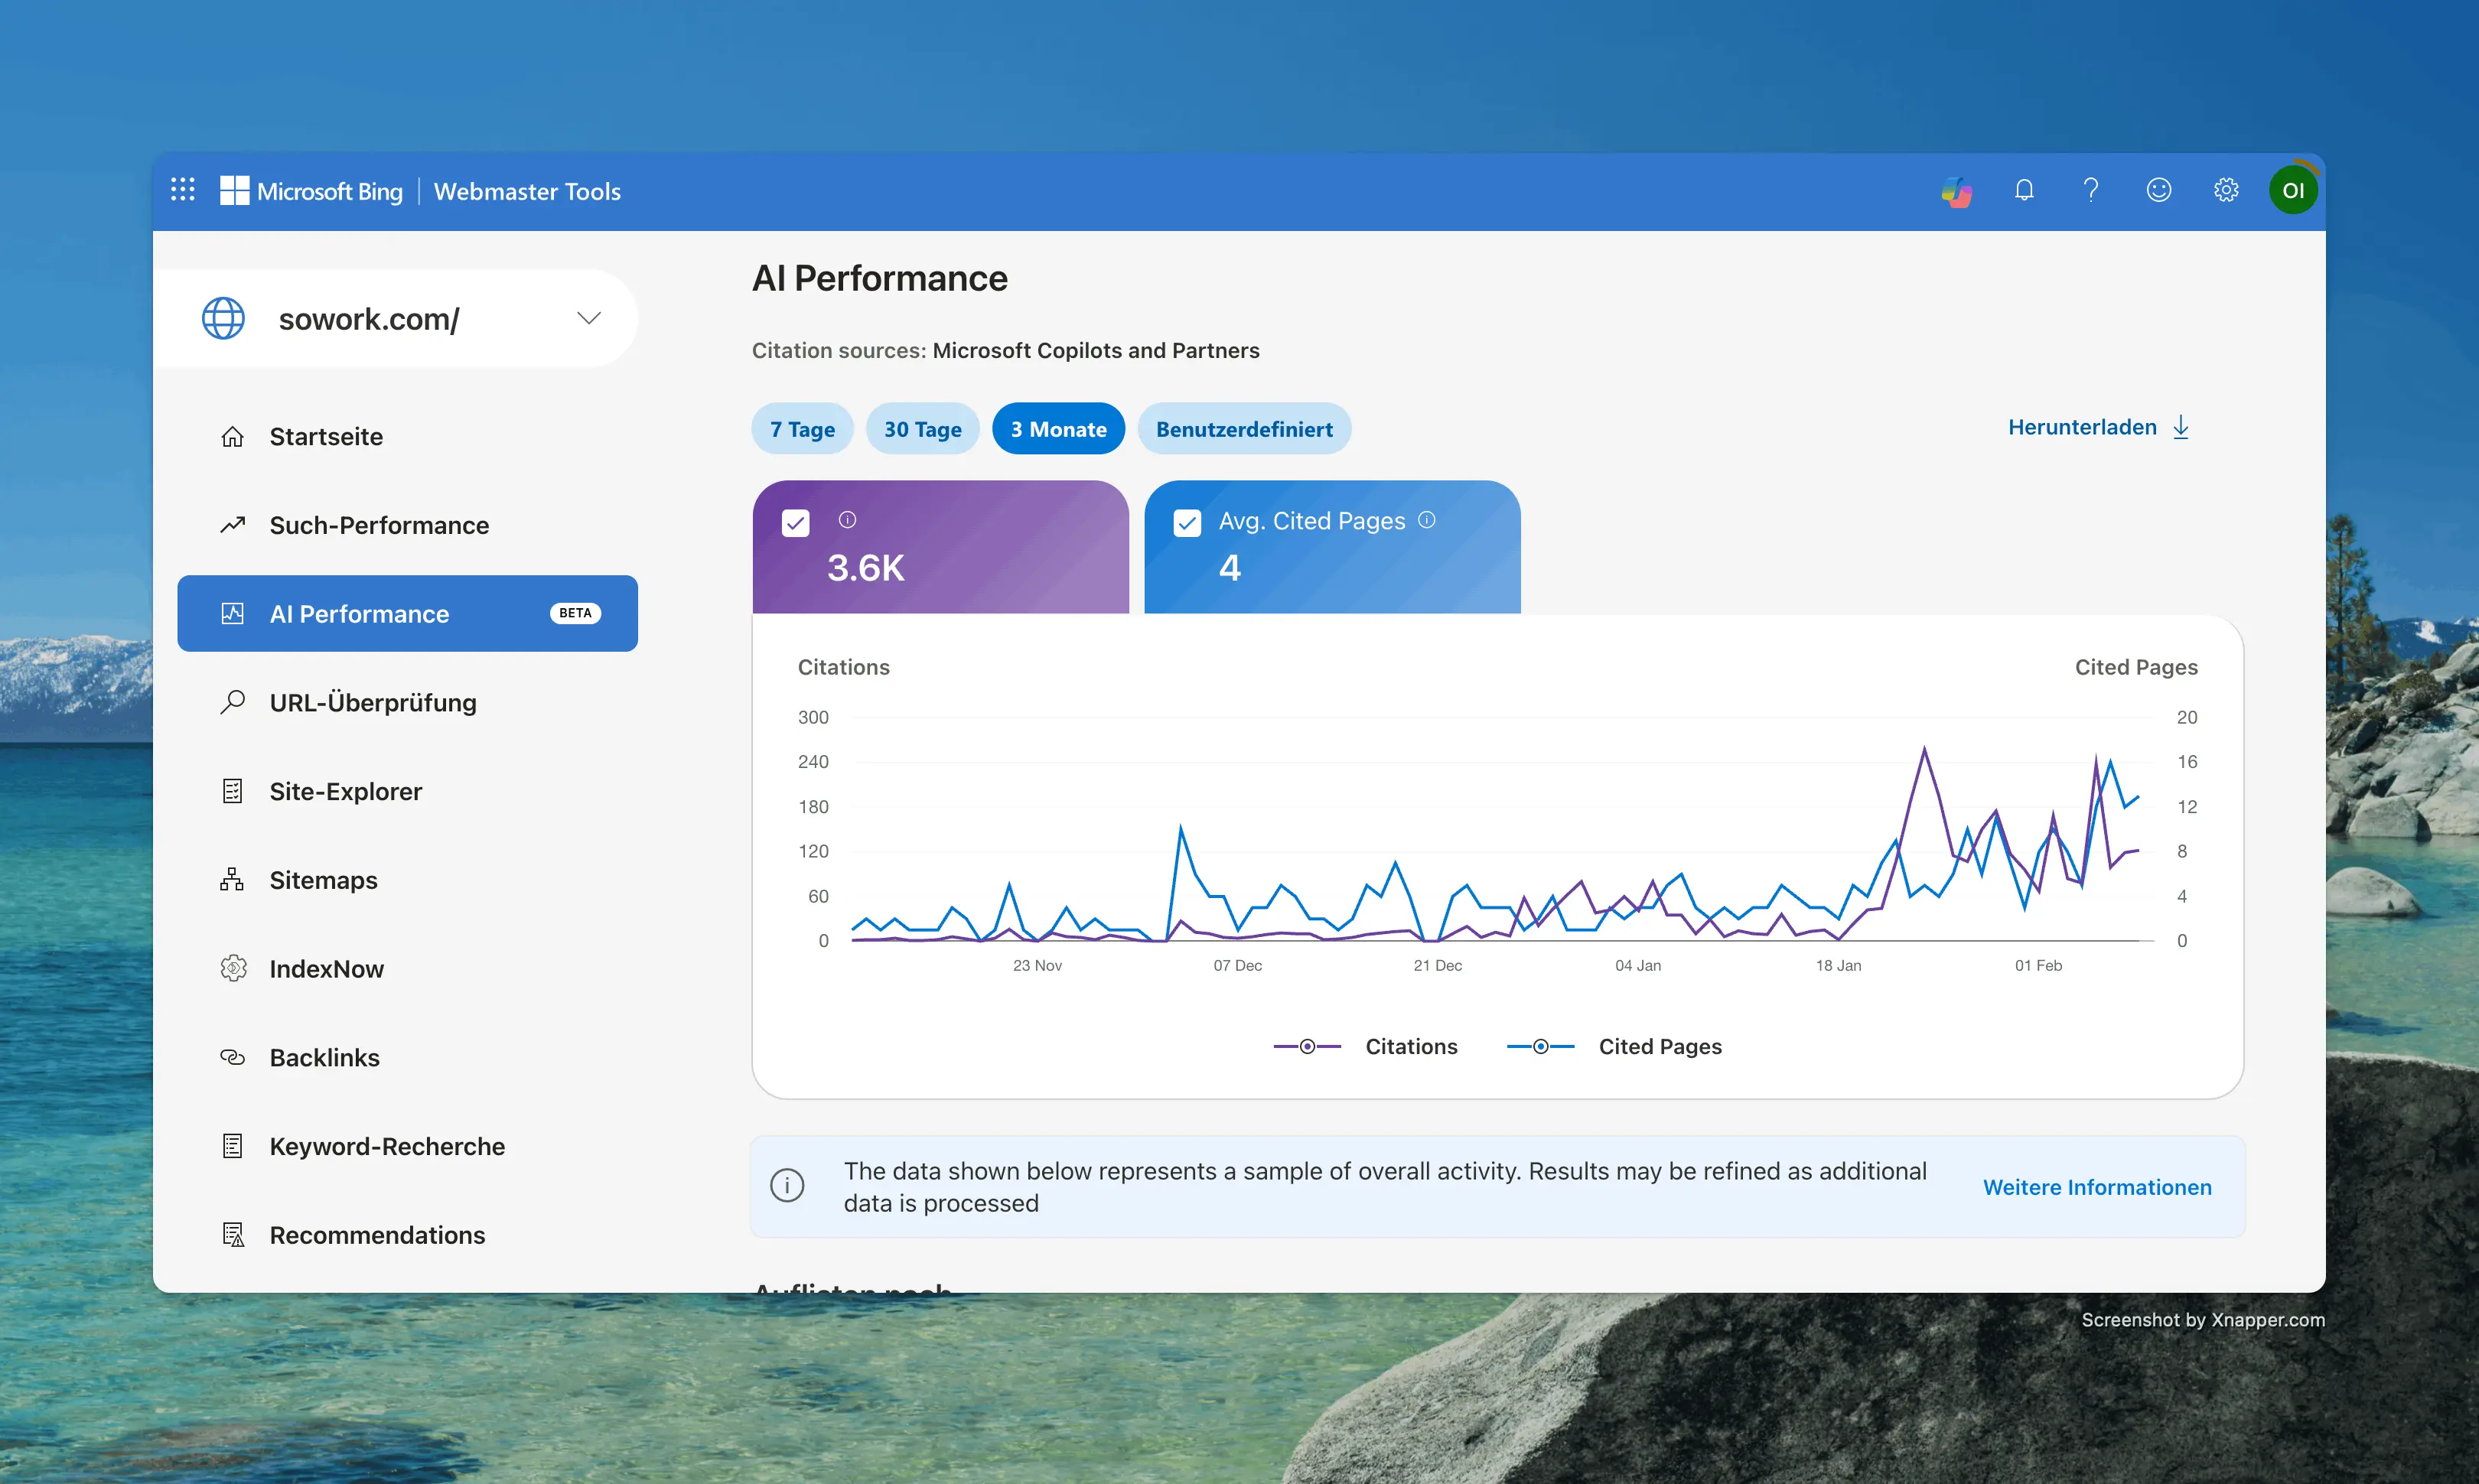Uncheck the purple citations card checkbox
This screenshot has width=2479, height=1484.
(795, 523)
